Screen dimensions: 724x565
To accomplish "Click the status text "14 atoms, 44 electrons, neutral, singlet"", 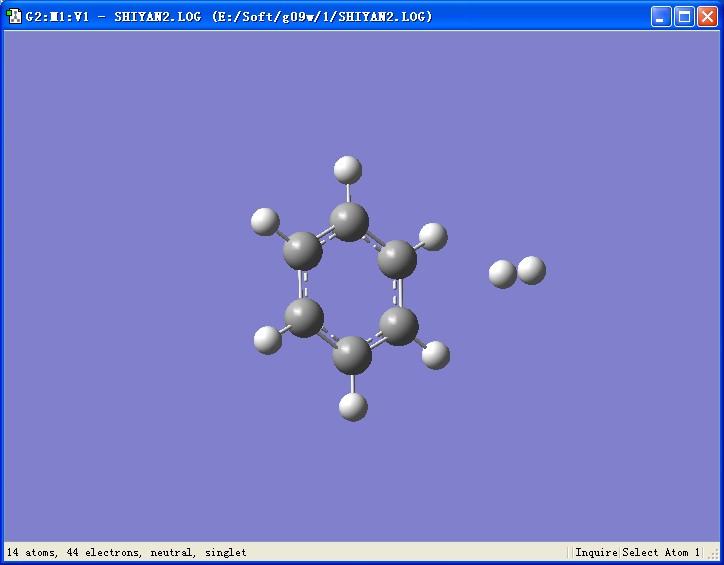I will coord(127,552).
